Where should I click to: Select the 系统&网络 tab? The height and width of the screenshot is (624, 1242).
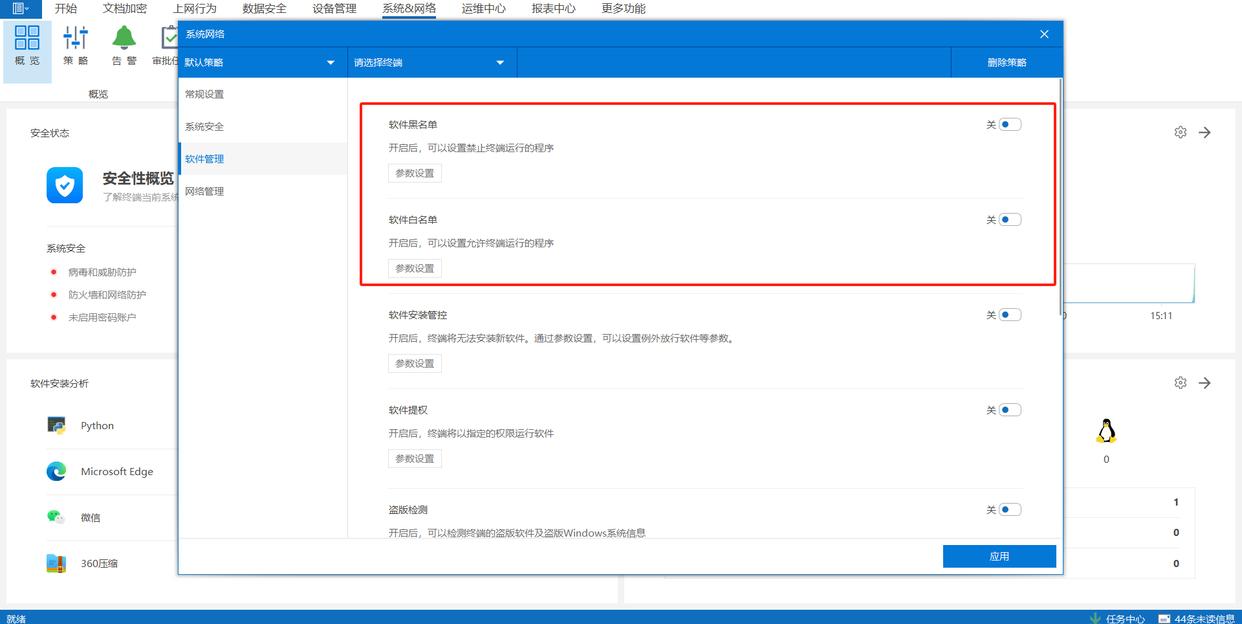[x=409, y=8]
